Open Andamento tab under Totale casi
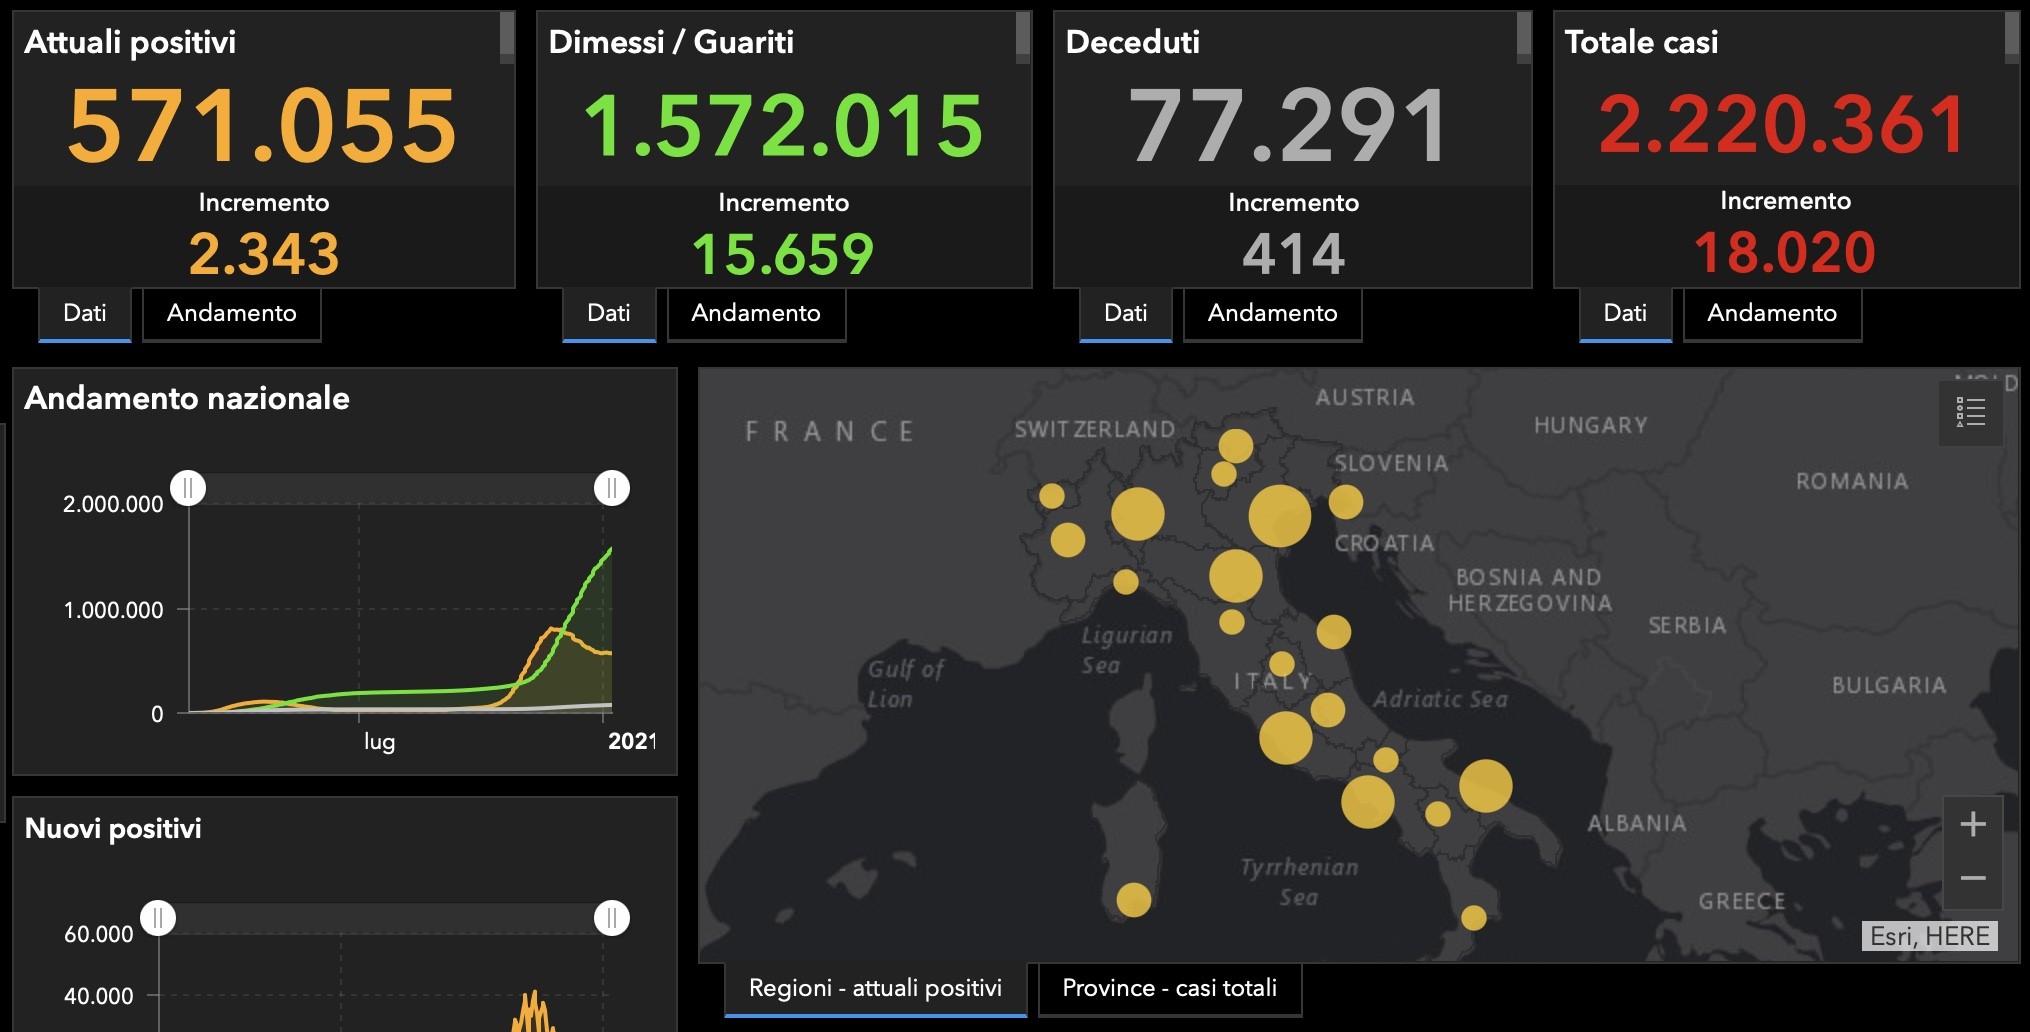The width and height of the screenshot is (2030, 1032). pos(1771,314)
